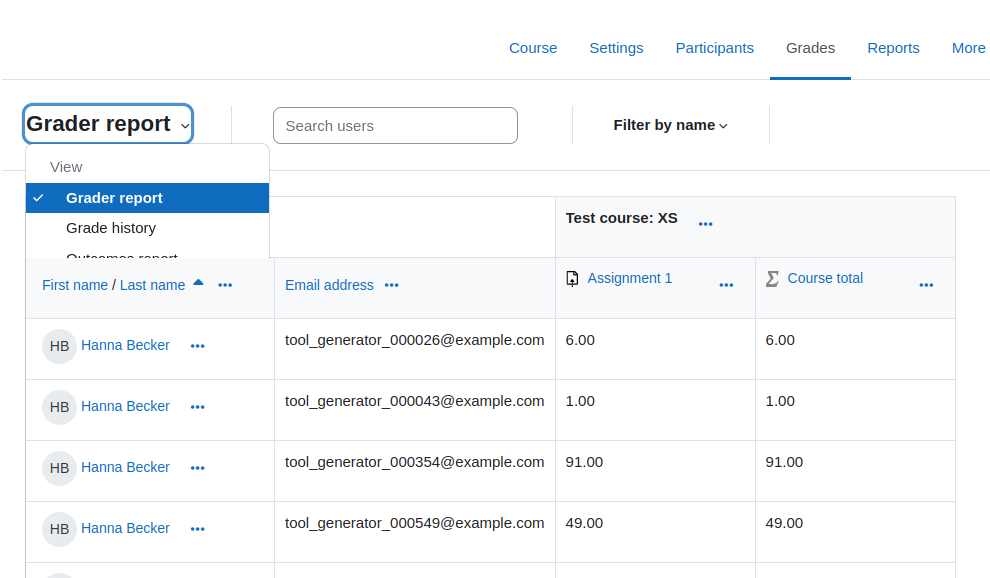Focus the Search users field
Viewport: 990px width, 578px height.
[x=395, y=126]
